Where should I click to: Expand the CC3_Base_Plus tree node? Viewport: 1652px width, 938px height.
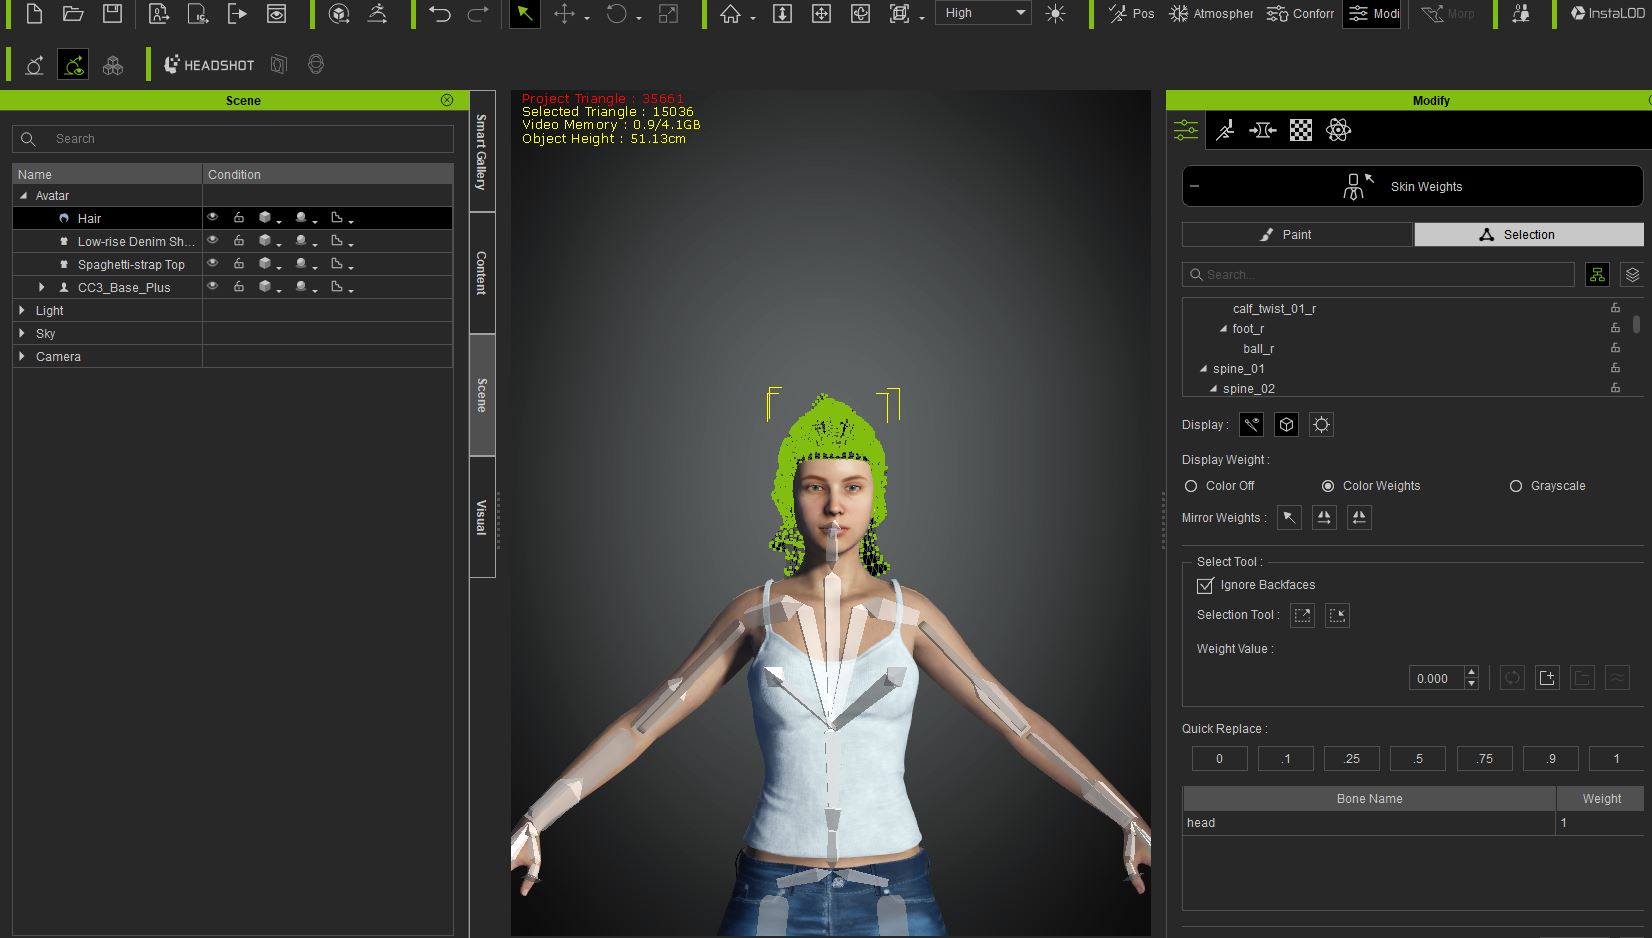pyautogui.click(x=42, y=287)
